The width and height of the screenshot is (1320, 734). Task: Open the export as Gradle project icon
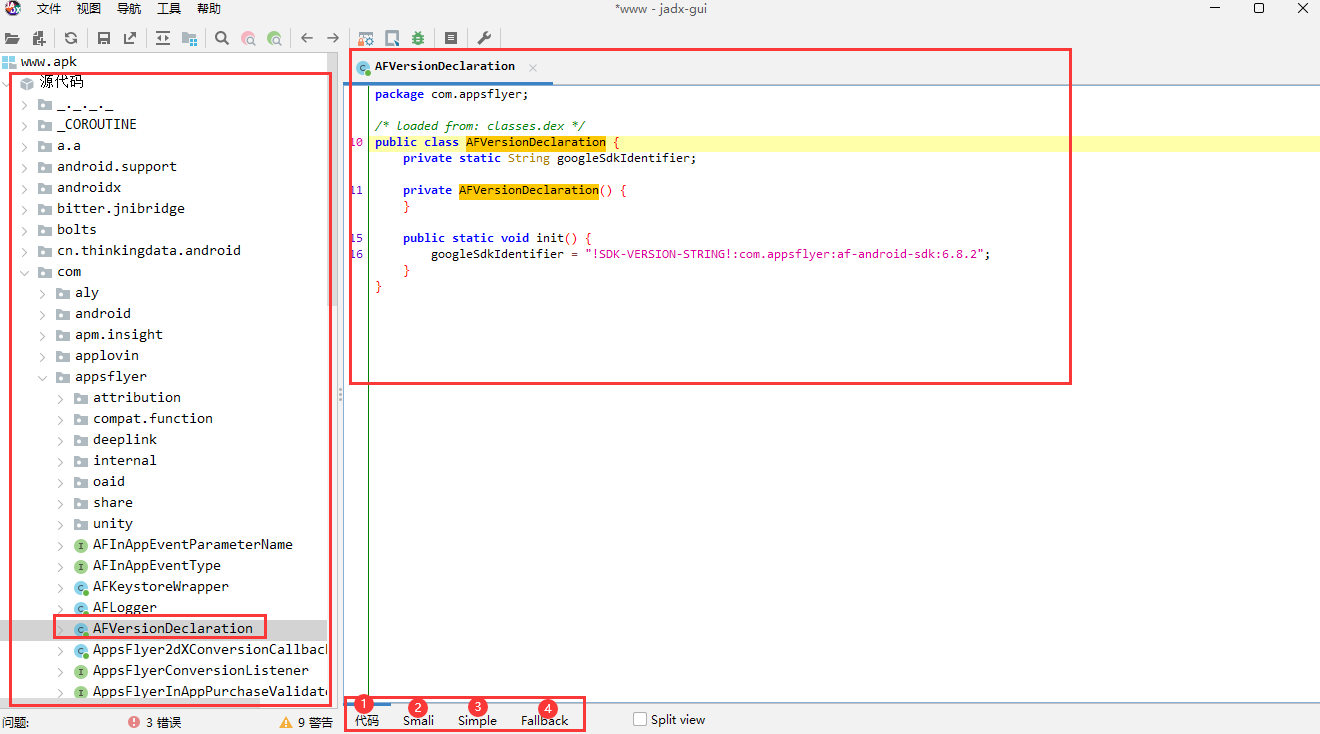130,38
